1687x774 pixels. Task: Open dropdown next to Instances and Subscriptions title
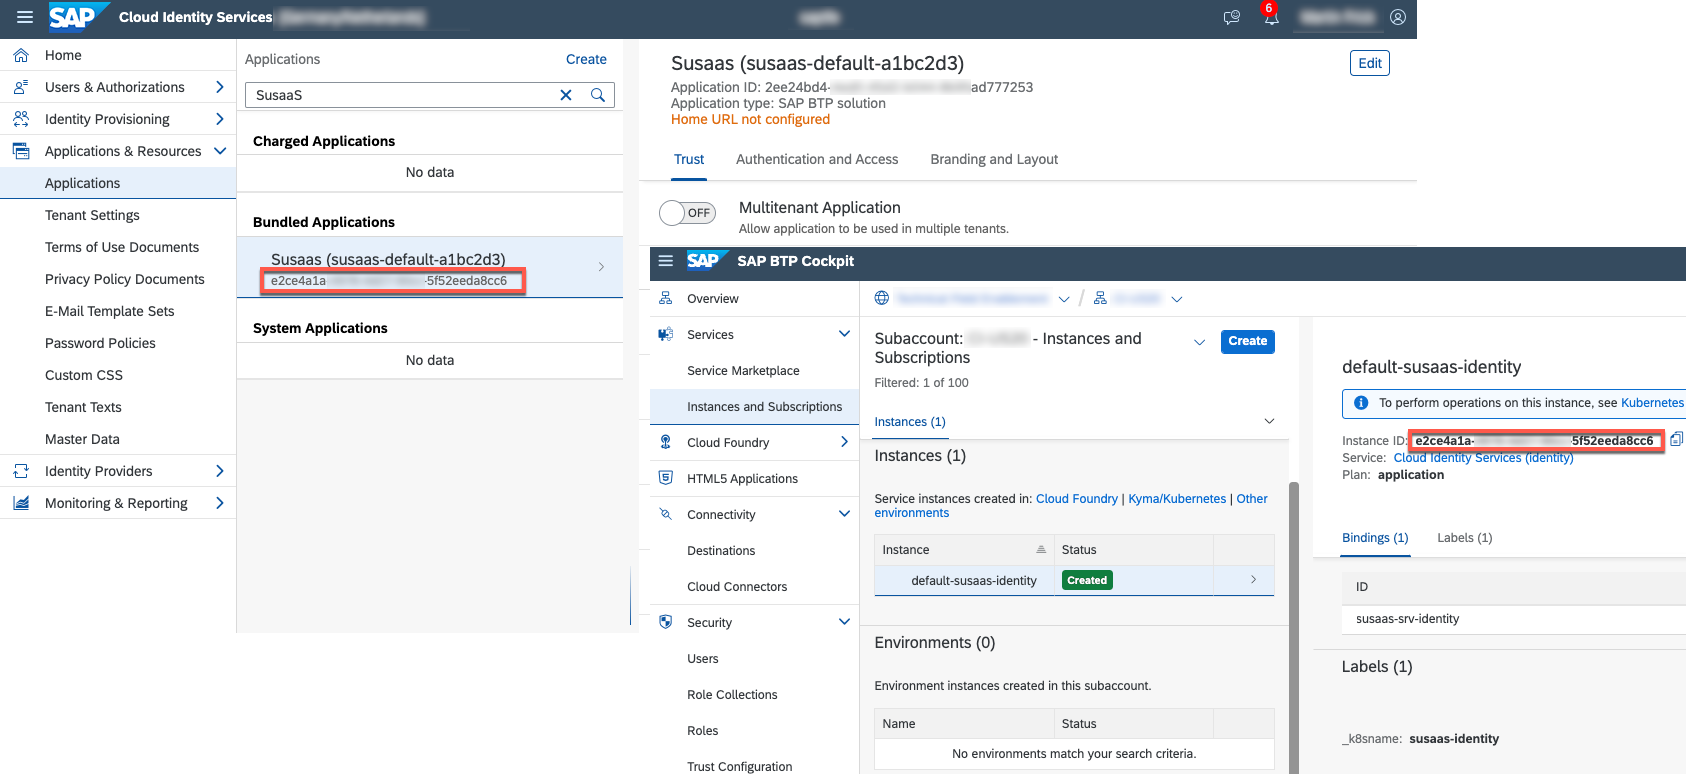pyautogui.click(x=1199, y=342)
